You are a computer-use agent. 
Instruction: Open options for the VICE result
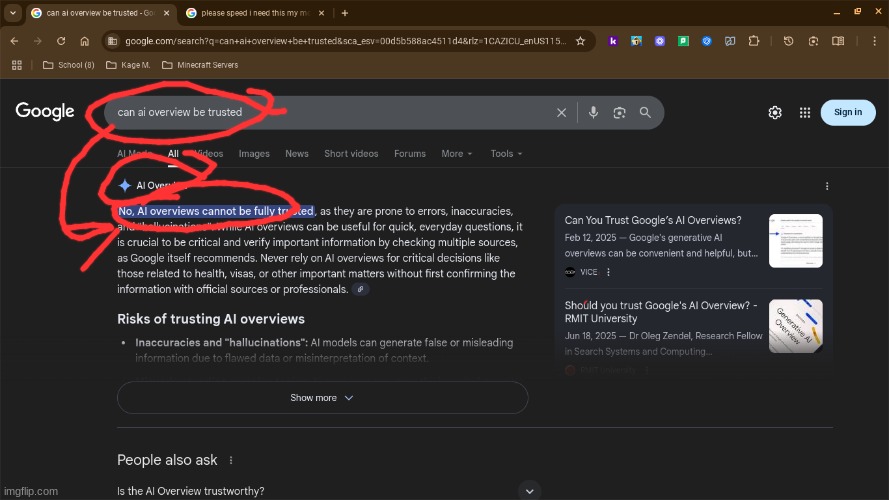[x=608, y=272]
